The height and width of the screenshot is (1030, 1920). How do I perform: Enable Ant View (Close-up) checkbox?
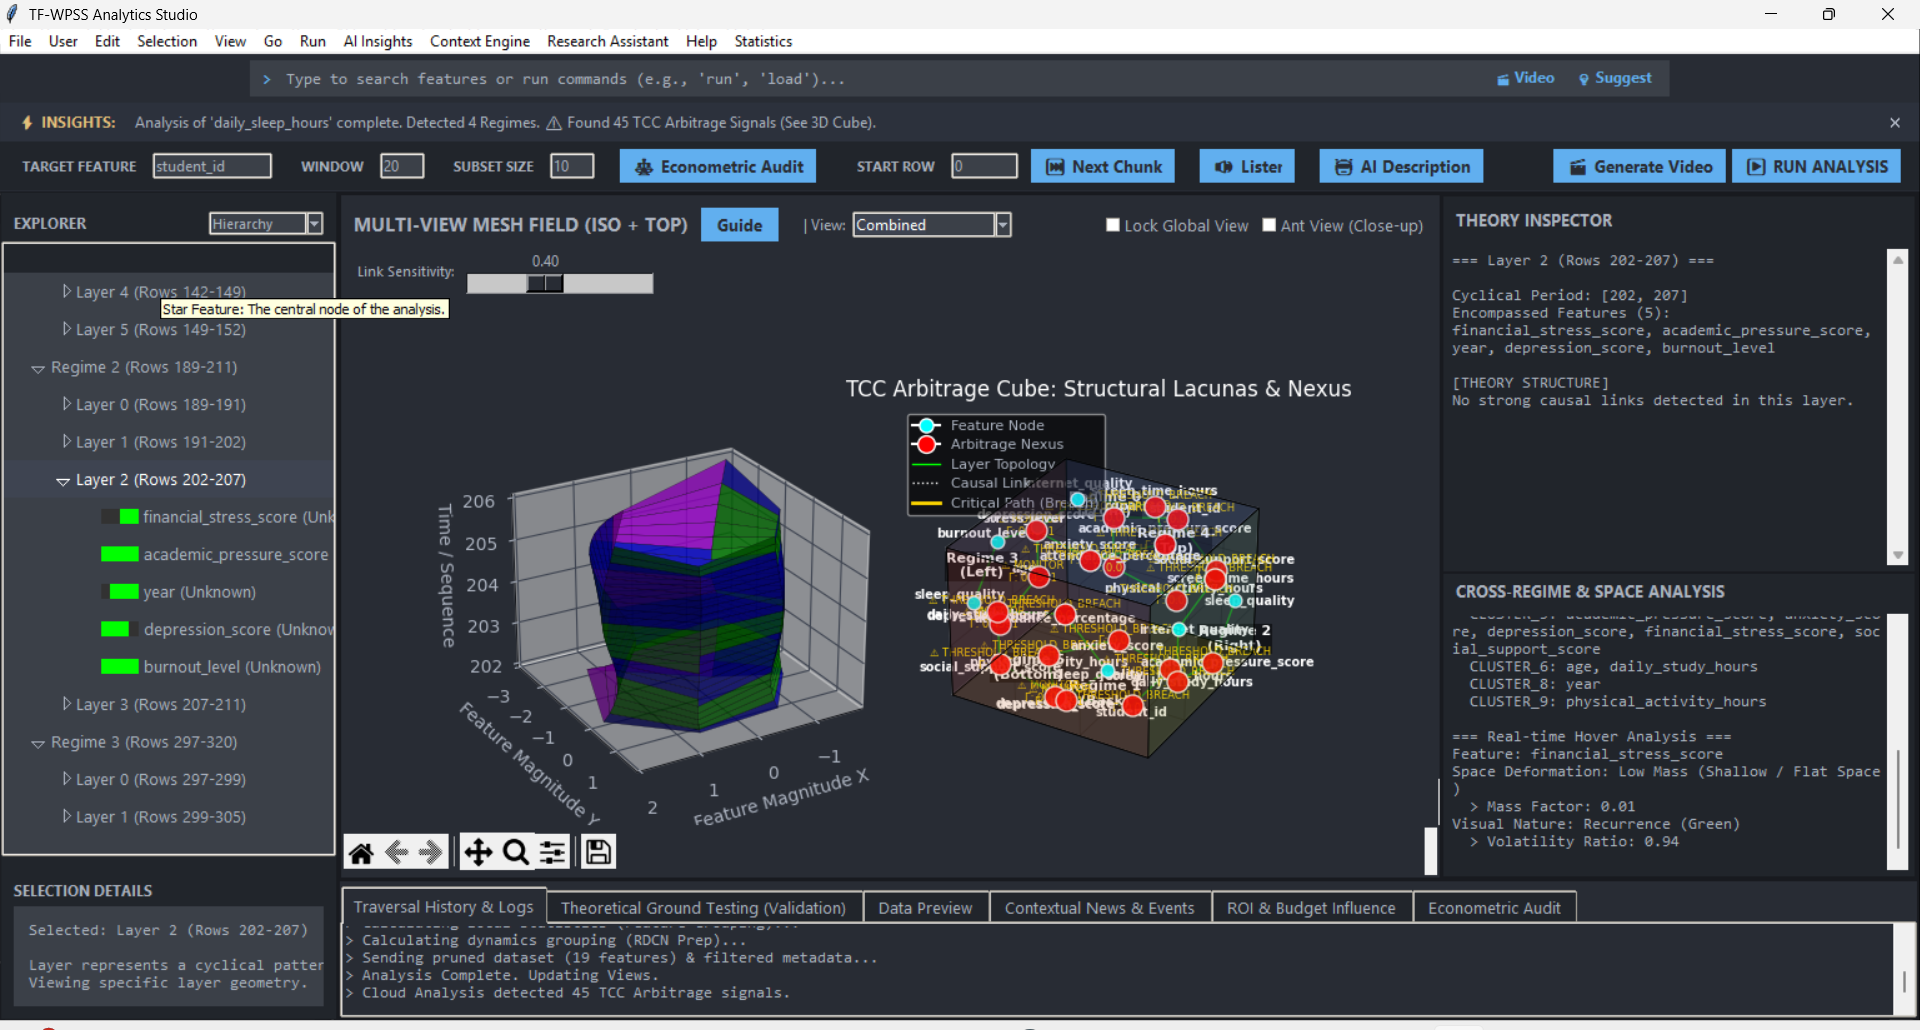pyautogui.click(x=1268, y=225)
